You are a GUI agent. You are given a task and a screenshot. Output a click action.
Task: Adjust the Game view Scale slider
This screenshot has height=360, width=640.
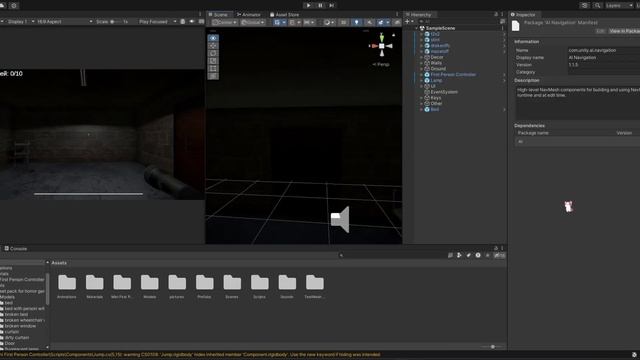[x=116, y=22]
